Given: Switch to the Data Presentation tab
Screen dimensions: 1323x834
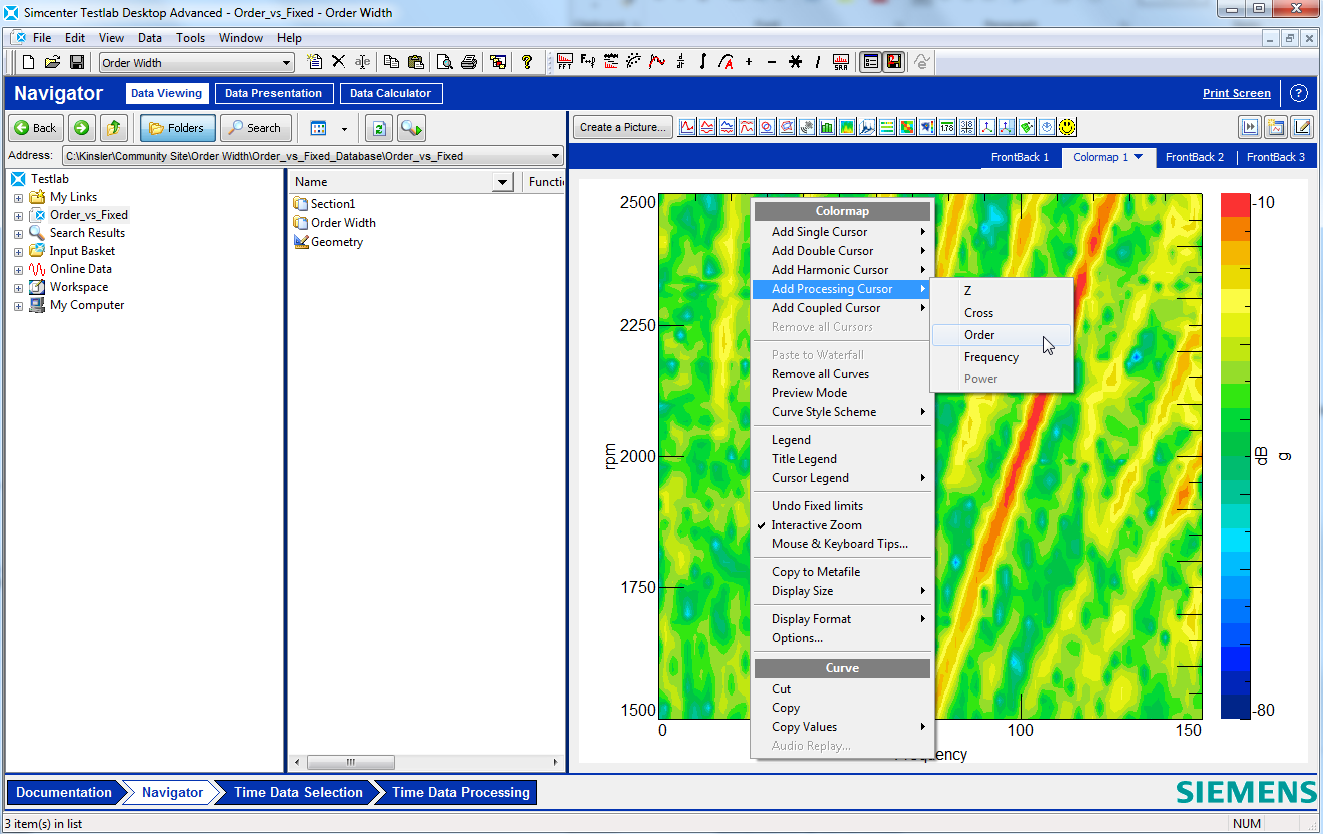Looking at the screenshot, I should pos(273,93).
